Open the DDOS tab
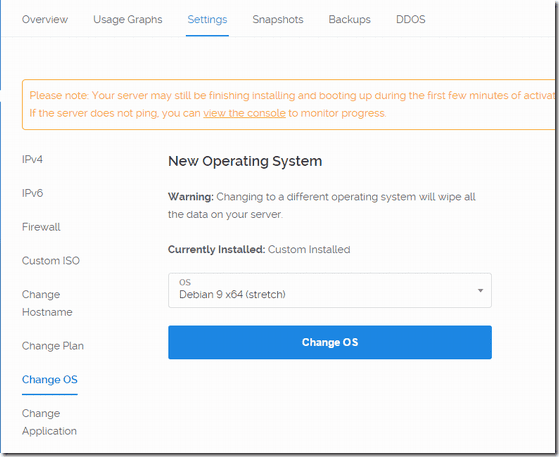Image resolution: width=559 pixels, height=457 pixels. [x=411, y=19]
